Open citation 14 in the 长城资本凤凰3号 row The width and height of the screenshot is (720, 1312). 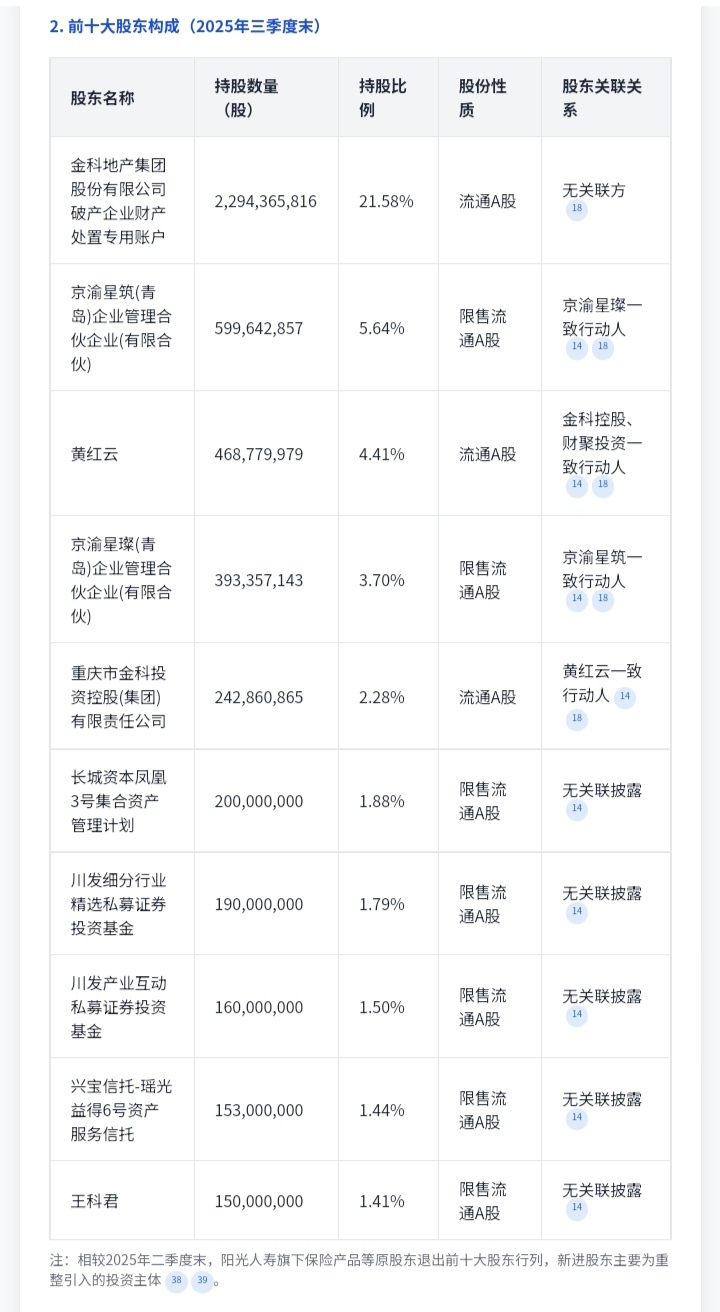tap(576, 810)
